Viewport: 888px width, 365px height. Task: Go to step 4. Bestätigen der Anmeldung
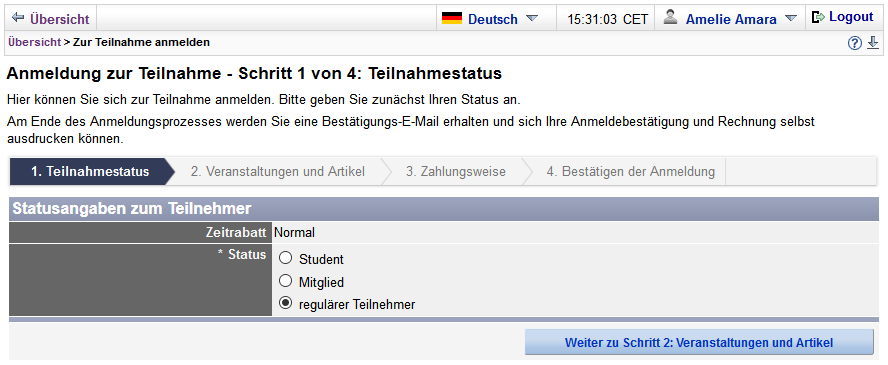coord(630,171)
